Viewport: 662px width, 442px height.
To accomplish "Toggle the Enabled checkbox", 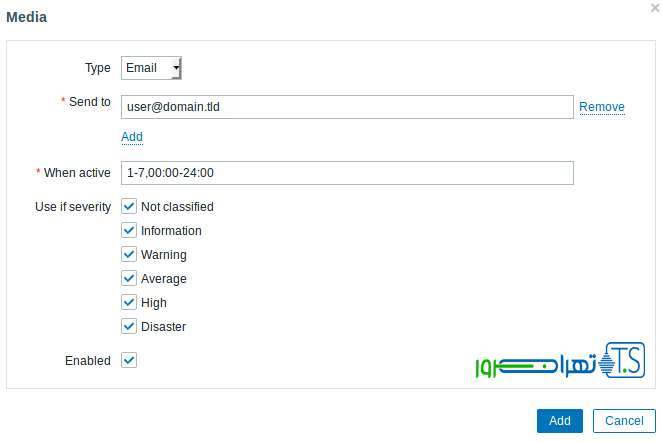I will coord(129,360).
